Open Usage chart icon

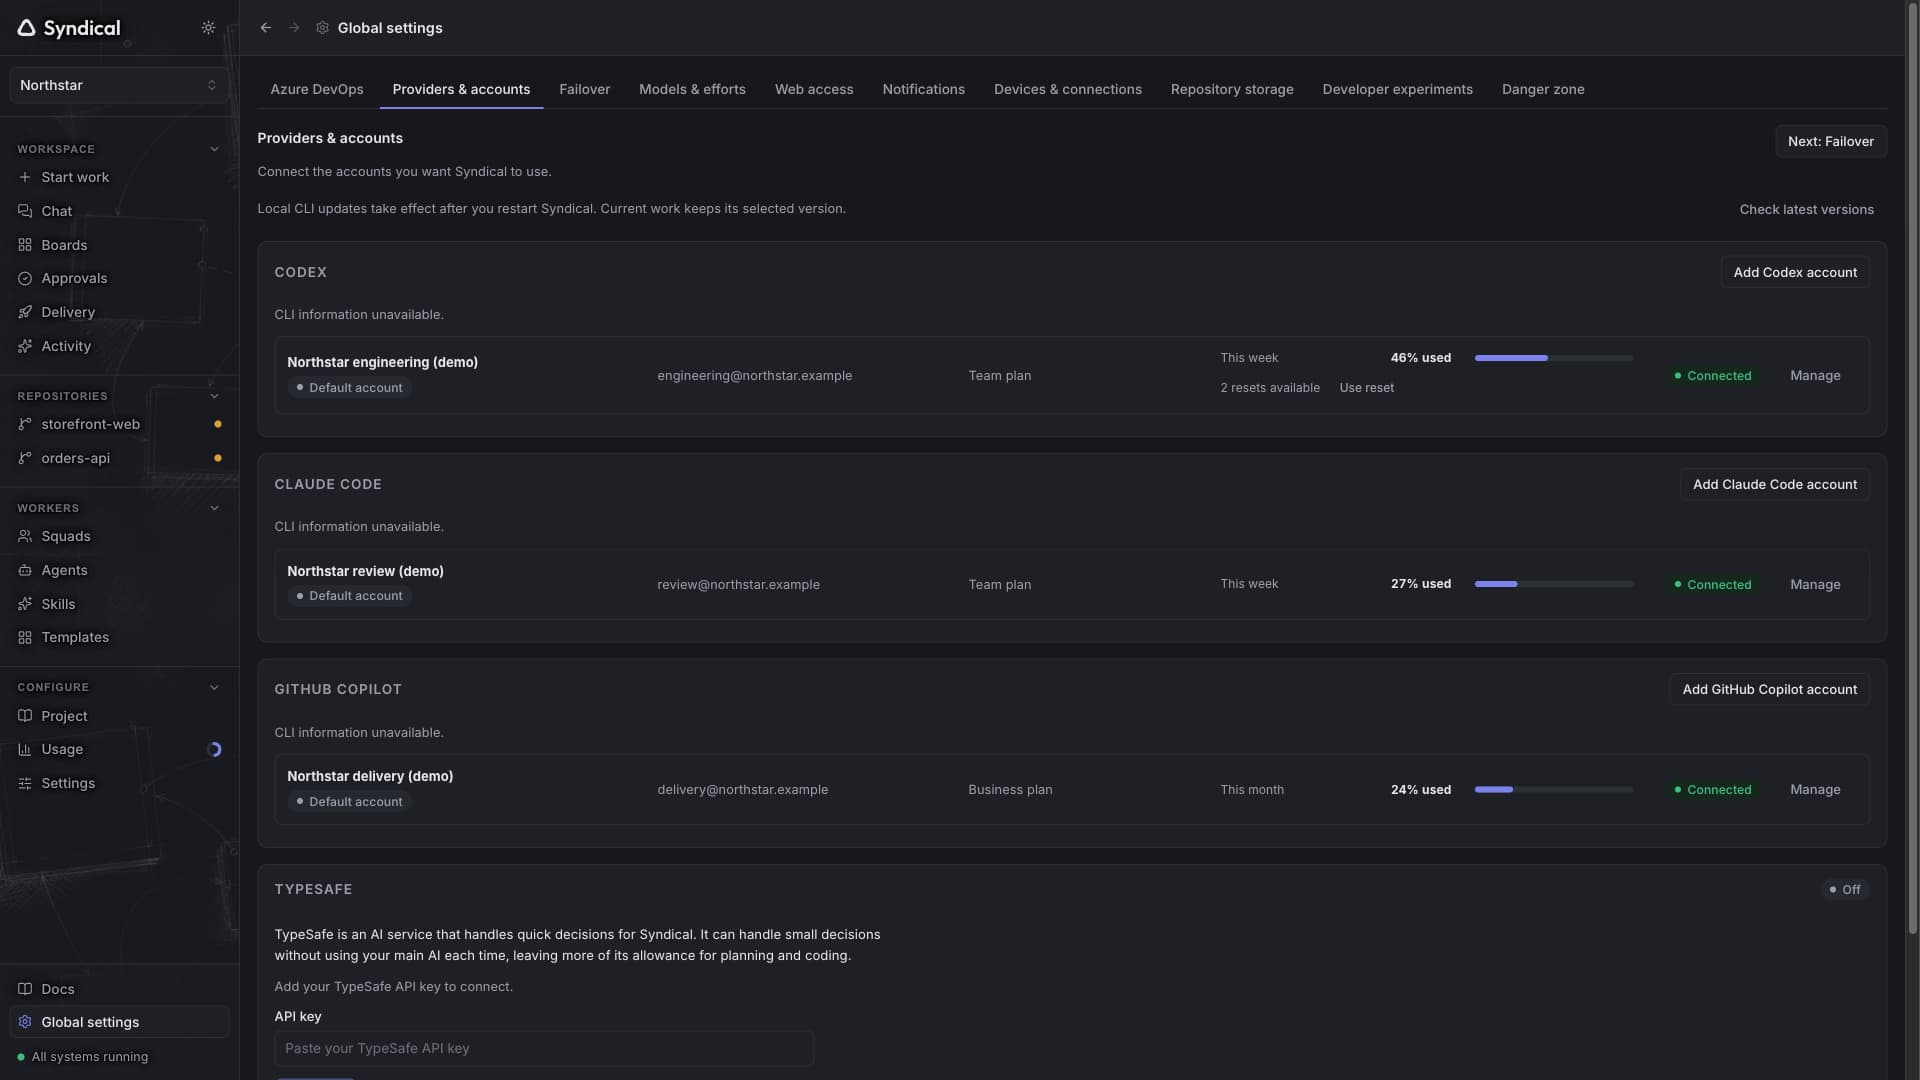pyautogui.click(x=25, y=749)
